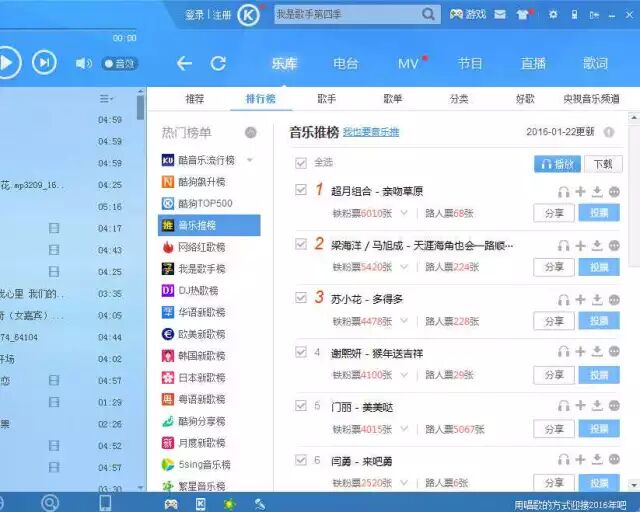Expand the 酷音乐流行榜 dropdown arrow

coord(250,160)
